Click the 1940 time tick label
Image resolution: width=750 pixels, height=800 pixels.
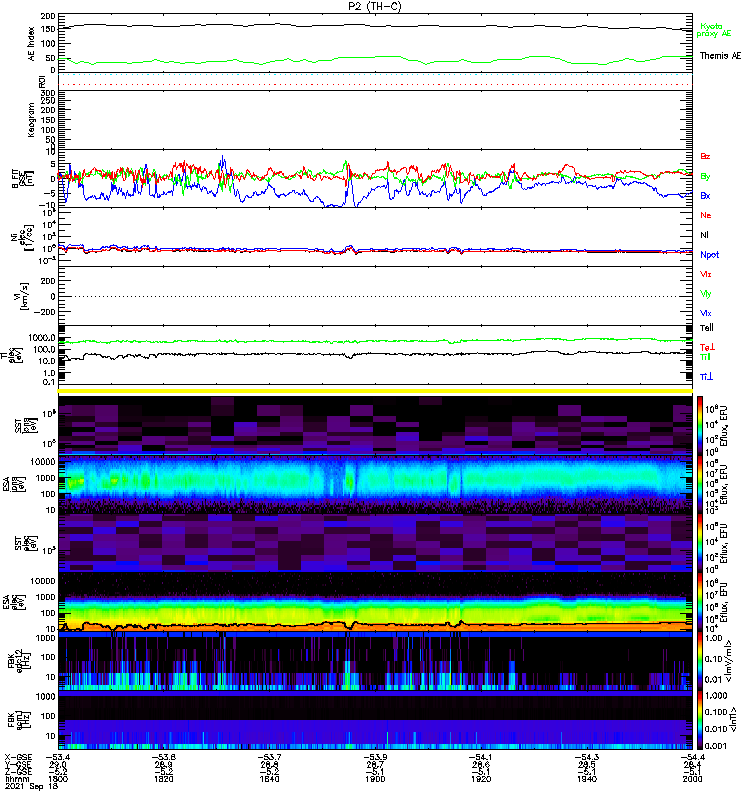click(x=587, y=779)
